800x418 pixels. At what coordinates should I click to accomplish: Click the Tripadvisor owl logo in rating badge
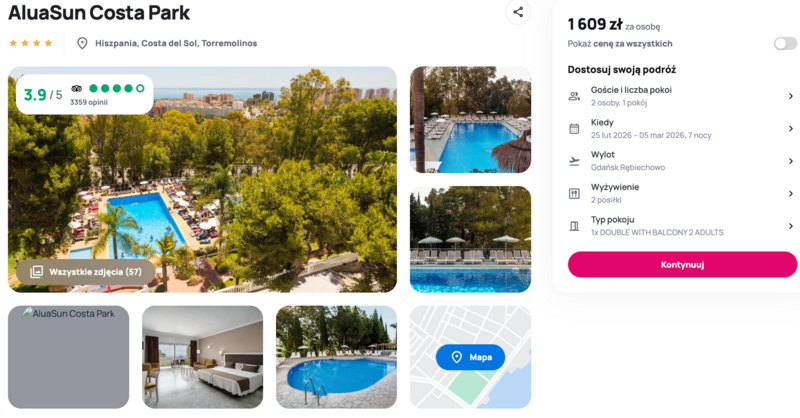pos(77,88)
